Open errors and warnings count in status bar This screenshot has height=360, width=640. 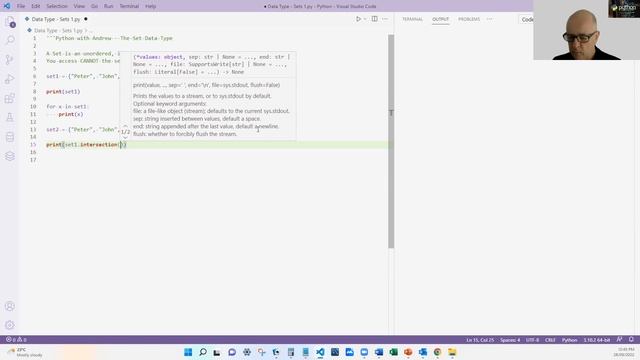click(x=16, y=340)
